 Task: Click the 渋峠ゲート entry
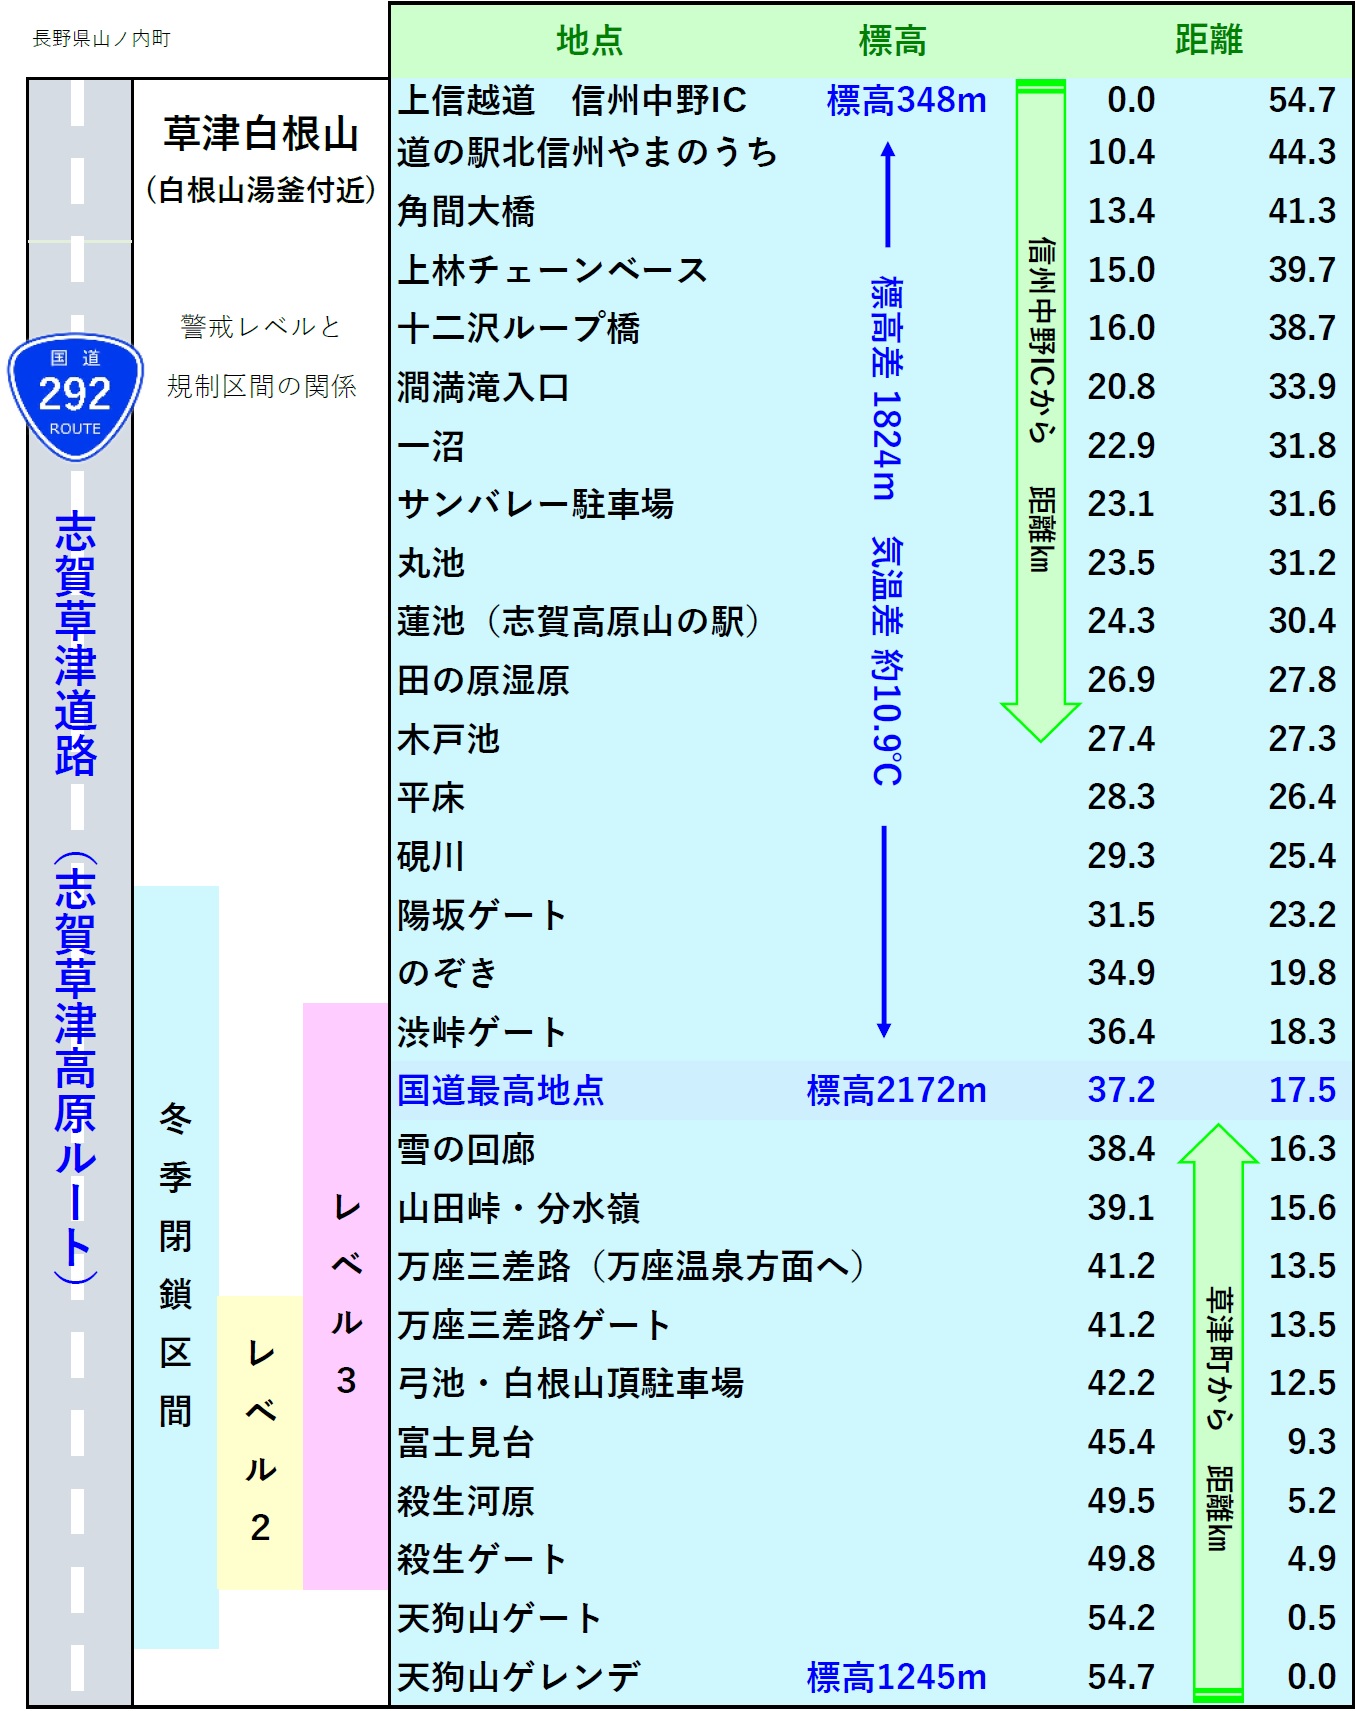click(x=483, y=1032)
